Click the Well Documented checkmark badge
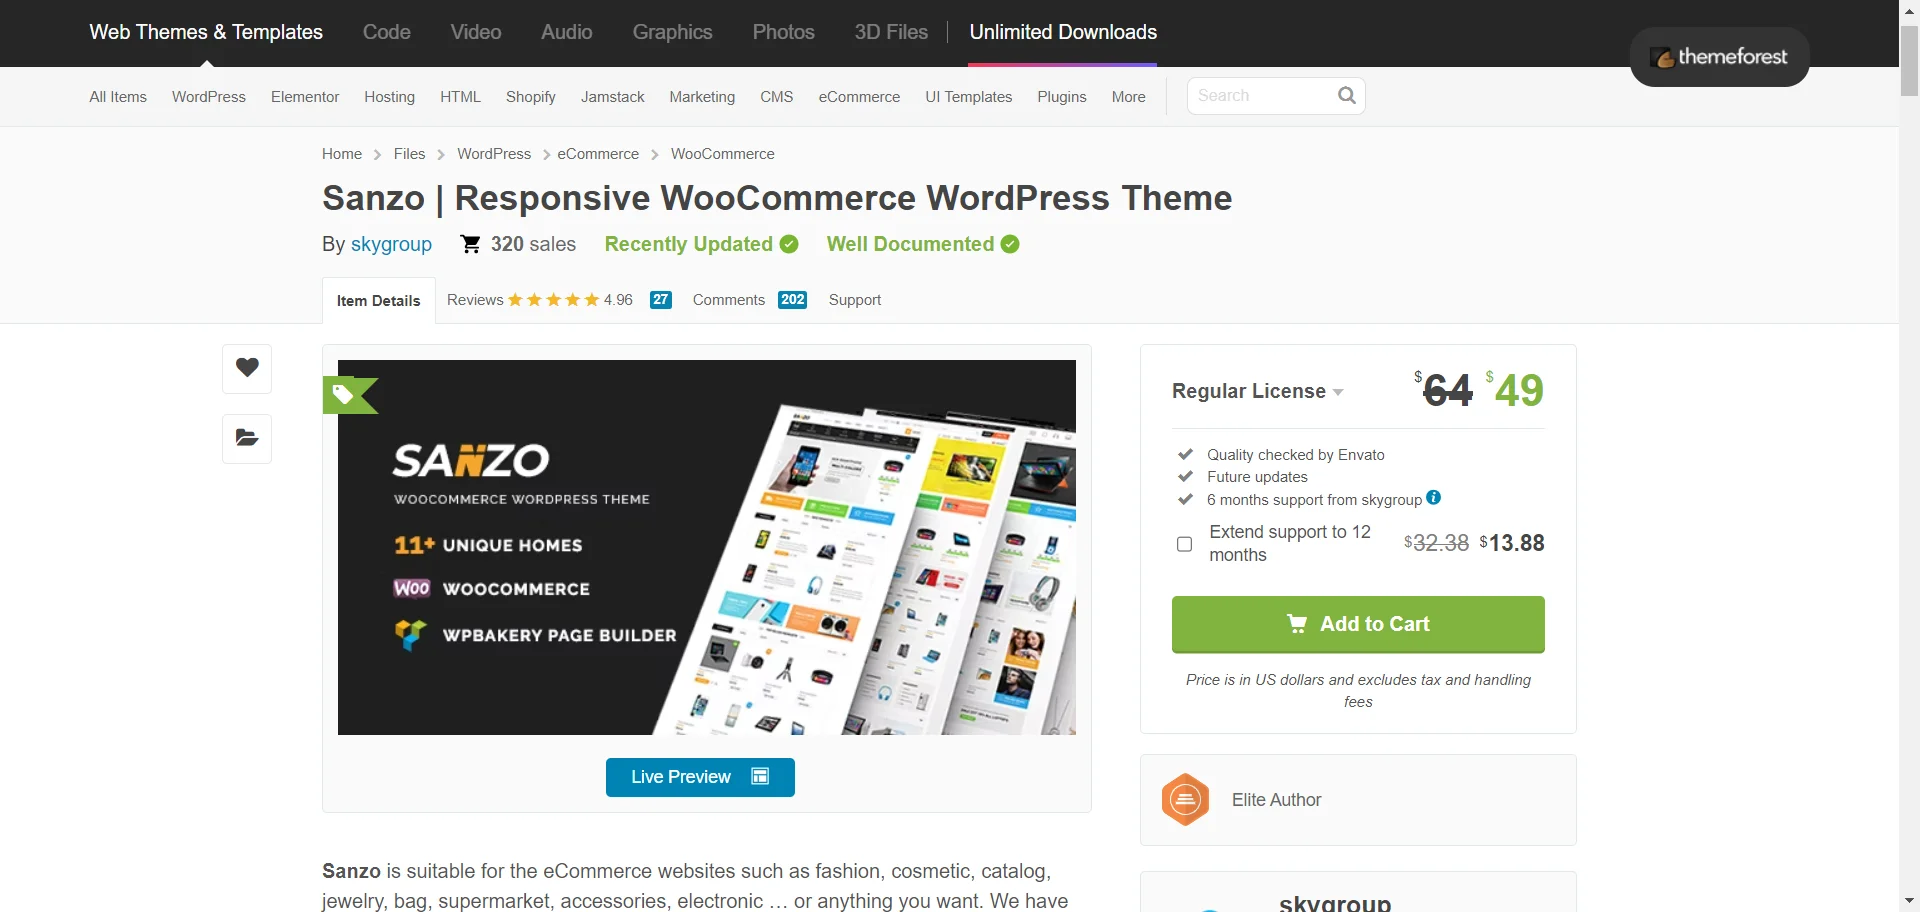 click(1010, 244)
